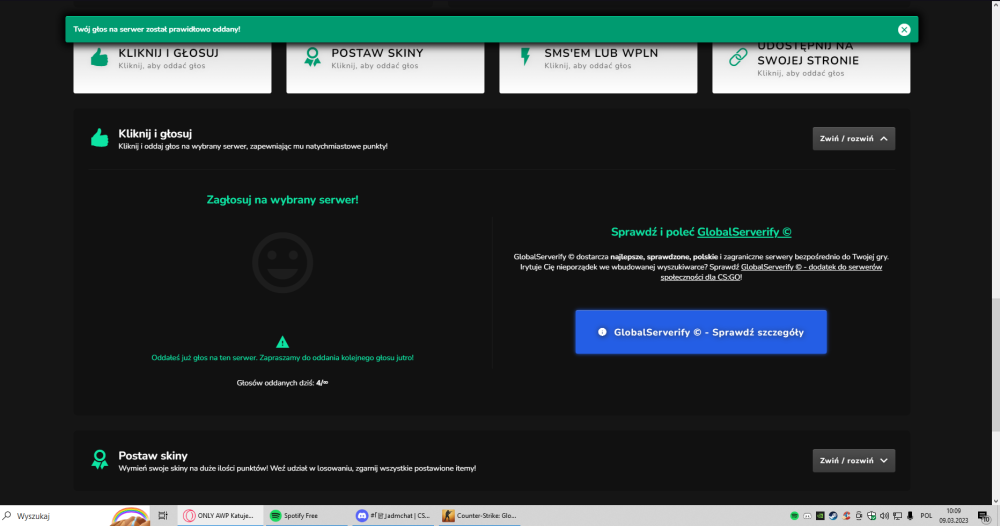Viewport: 1000px width, 526px height.
Task: Switch to Spotify Free on the taskbar
Action: (x=305, y=516)
